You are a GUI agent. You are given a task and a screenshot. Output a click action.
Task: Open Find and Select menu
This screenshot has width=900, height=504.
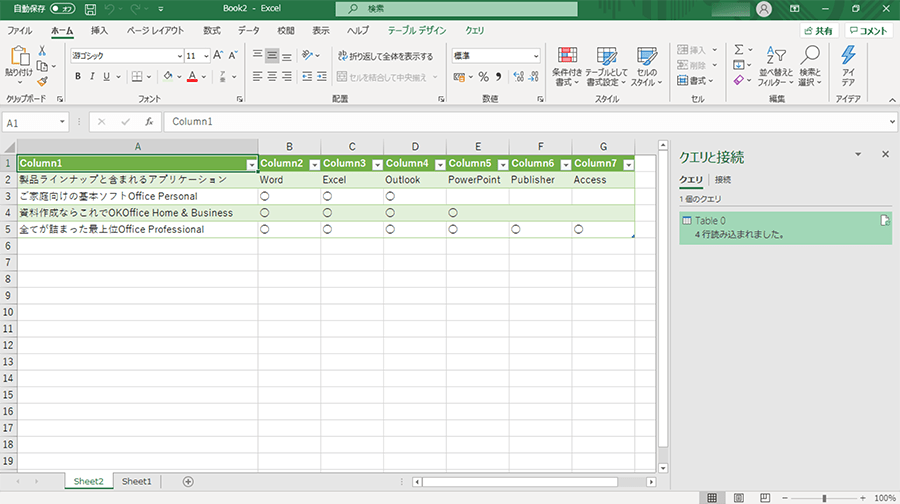[810, 67]
